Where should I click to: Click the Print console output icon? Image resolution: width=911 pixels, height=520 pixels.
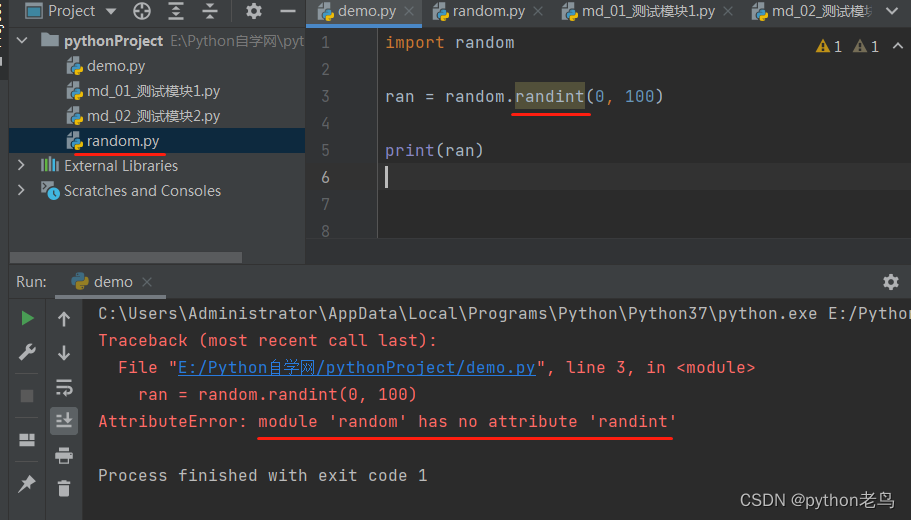[64, 456]
